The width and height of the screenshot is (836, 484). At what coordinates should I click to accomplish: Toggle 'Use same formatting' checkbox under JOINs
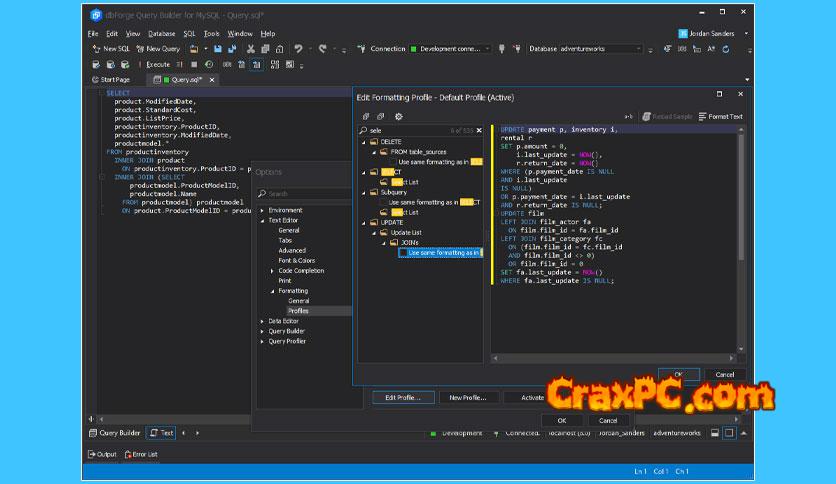[403, 253]
